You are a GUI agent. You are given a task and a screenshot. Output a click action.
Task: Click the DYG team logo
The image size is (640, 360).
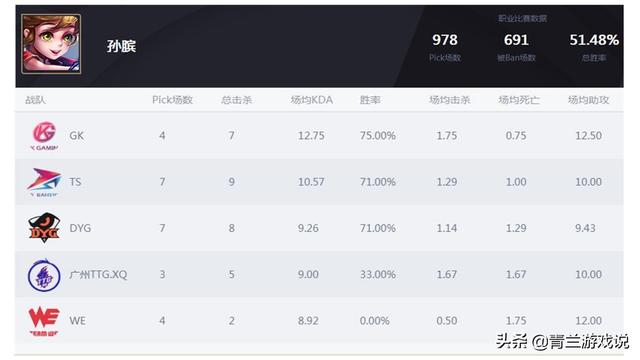tap(44, 228)
